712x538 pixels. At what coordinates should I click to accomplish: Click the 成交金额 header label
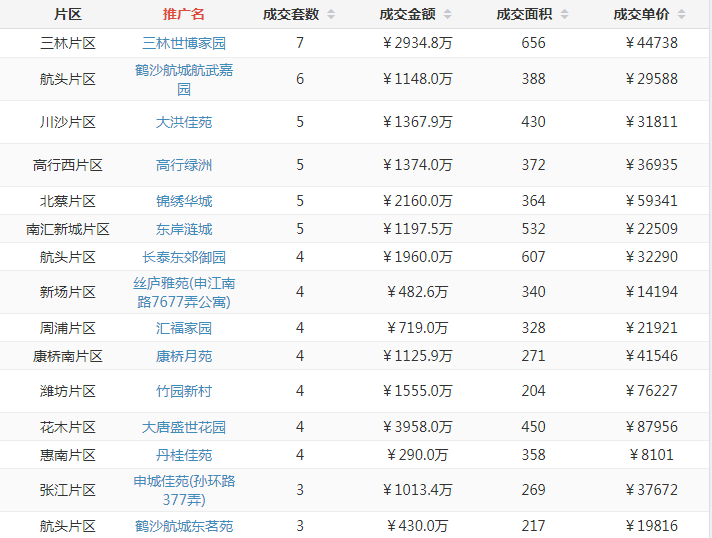pos(408,14)
